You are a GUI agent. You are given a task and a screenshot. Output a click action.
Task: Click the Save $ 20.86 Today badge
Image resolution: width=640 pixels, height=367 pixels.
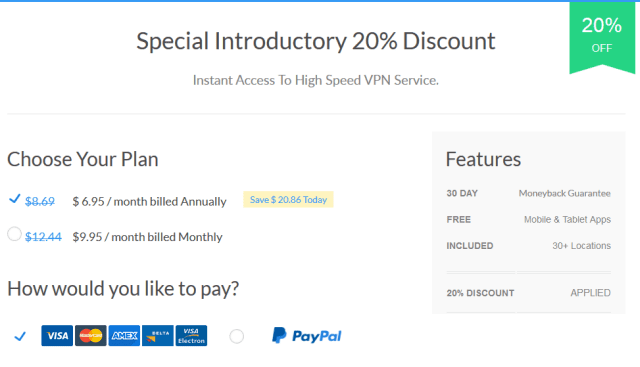(288, 200)
